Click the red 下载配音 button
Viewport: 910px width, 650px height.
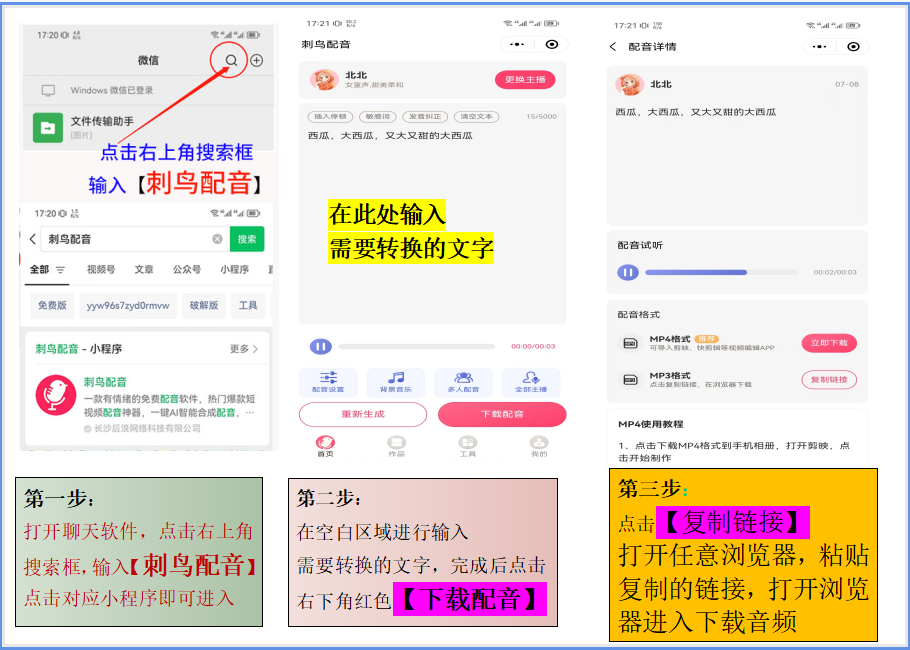pyautogui.click(x=502, y=414)
